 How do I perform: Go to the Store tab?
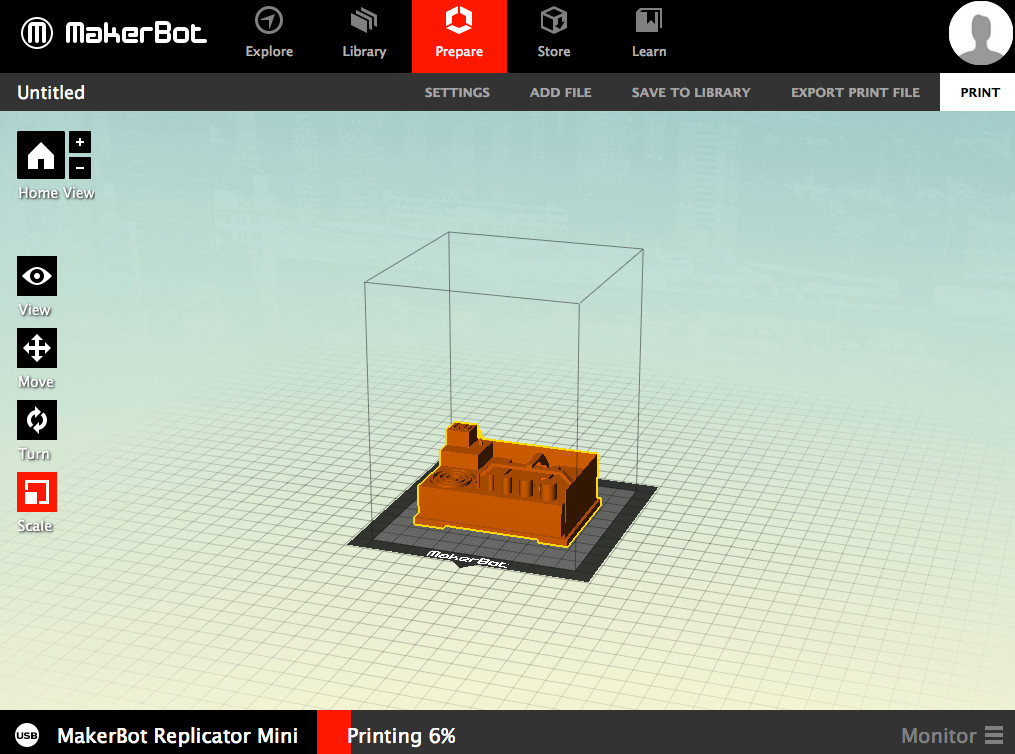[554, 34]
